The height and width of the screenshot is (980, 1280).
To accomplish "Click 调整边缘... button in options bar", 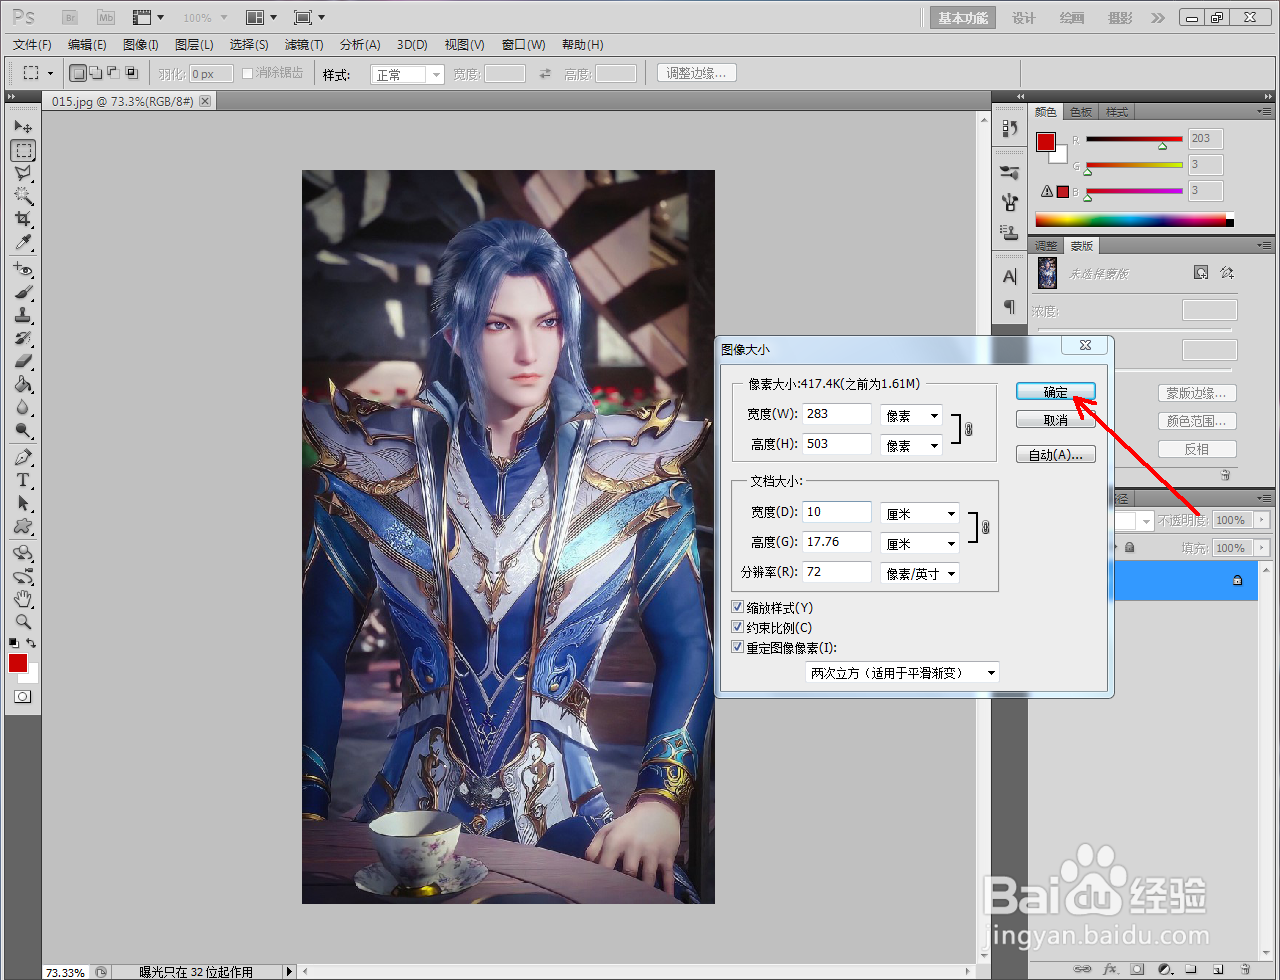I will [x=697, y=73].
